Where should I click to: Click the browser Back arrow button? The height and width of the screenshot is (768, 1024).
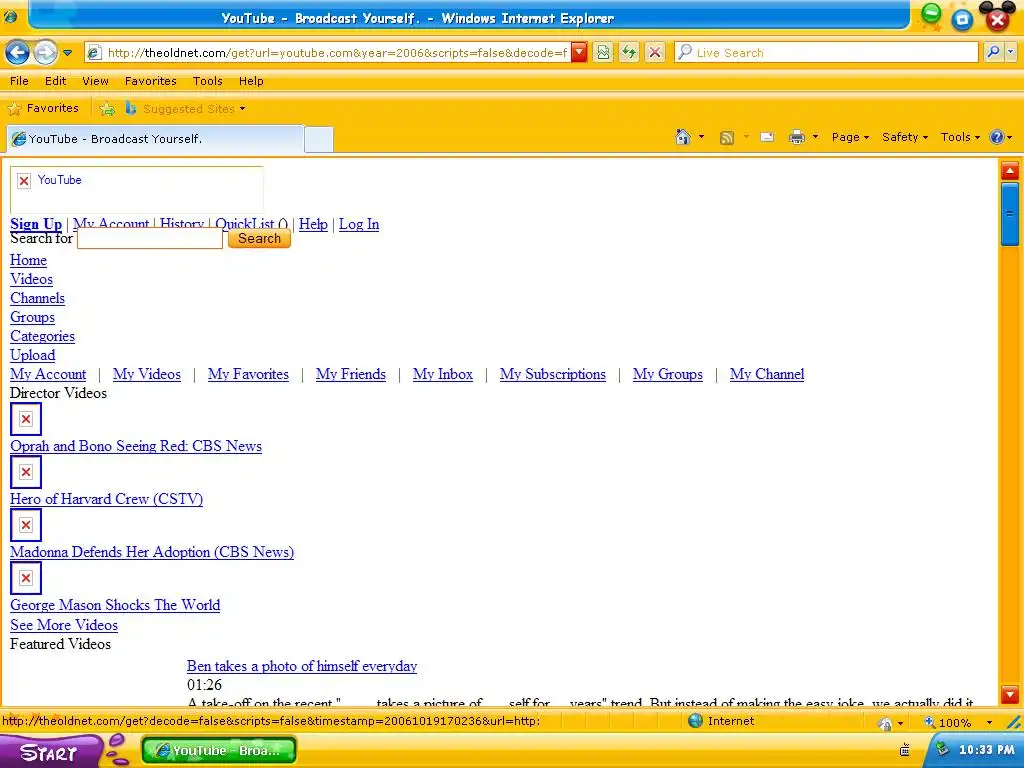18,53
